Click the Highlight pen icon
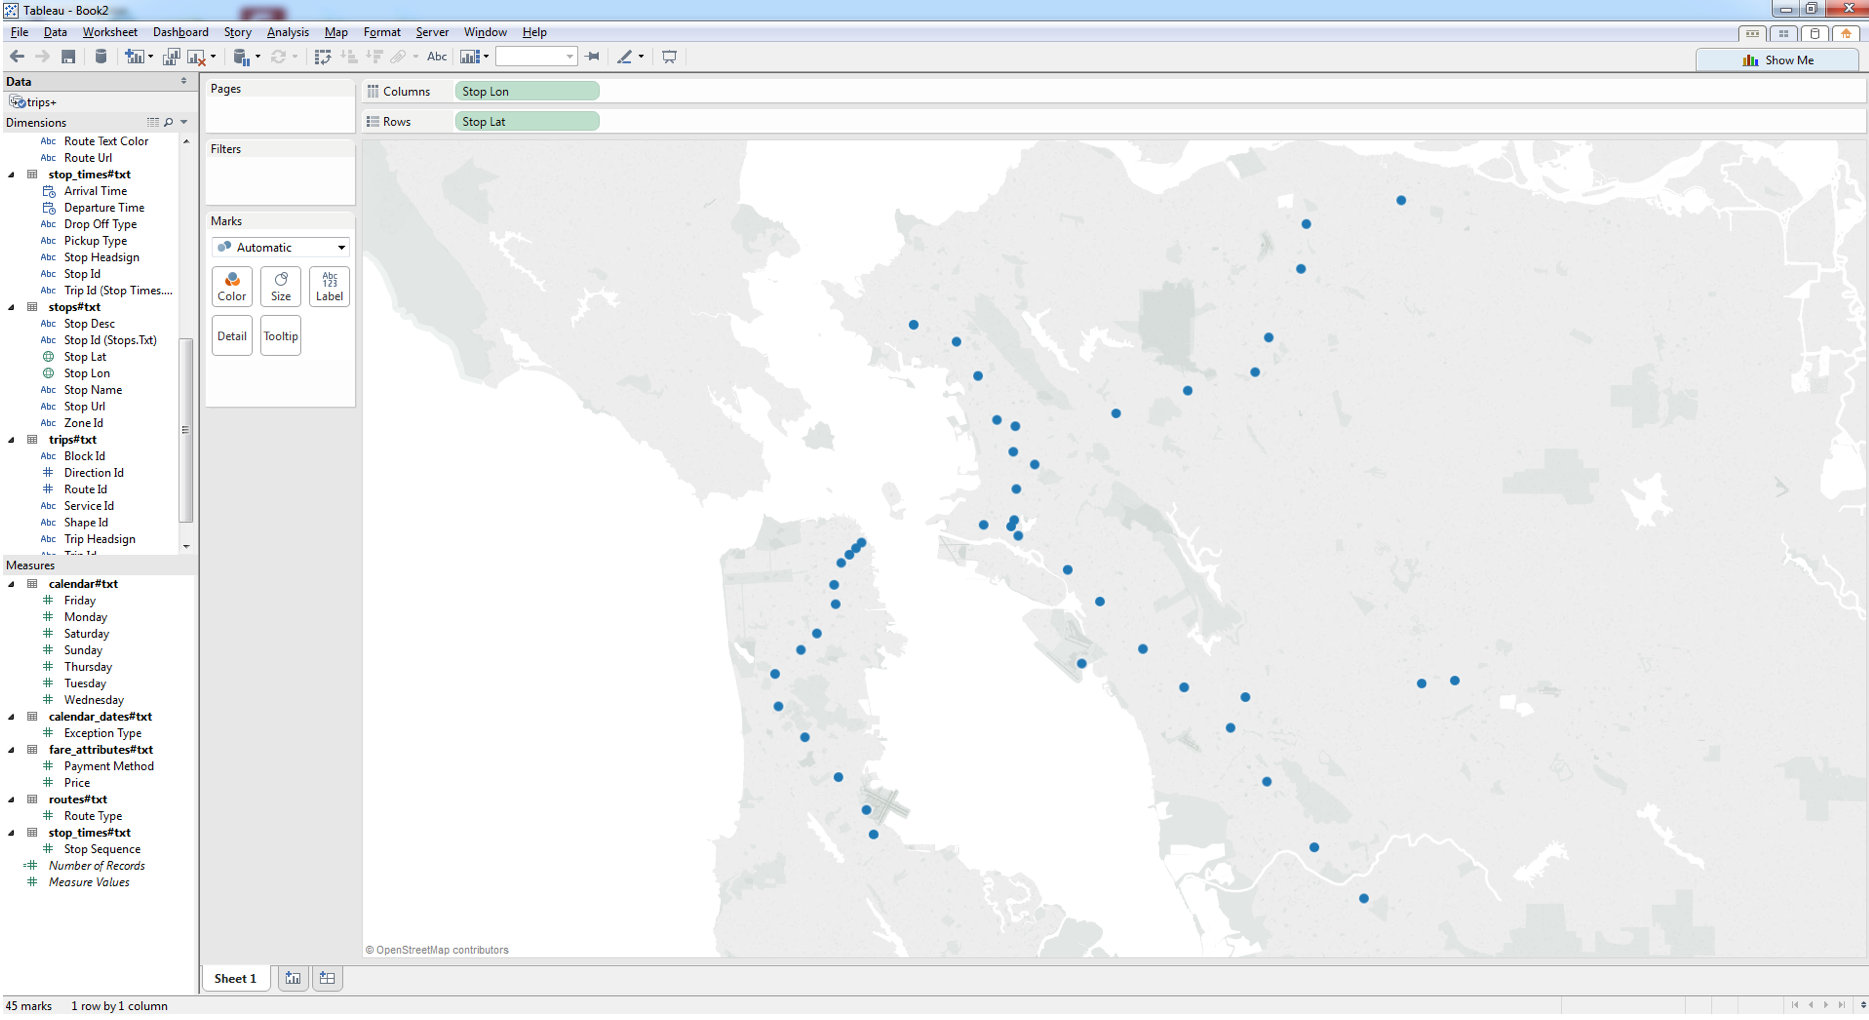1869x1020 pixels. click(625, 57)
